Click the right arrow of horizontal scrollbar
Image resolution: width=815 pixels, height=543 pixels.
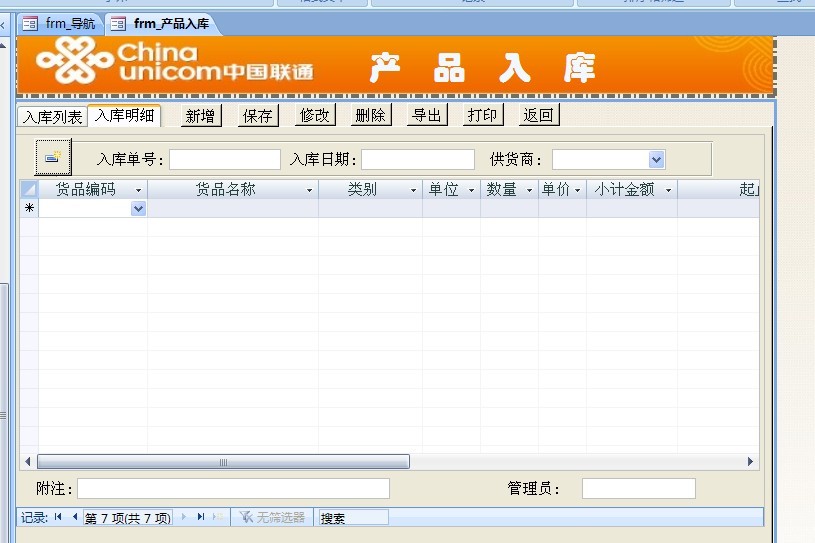[x=751, y=462]
